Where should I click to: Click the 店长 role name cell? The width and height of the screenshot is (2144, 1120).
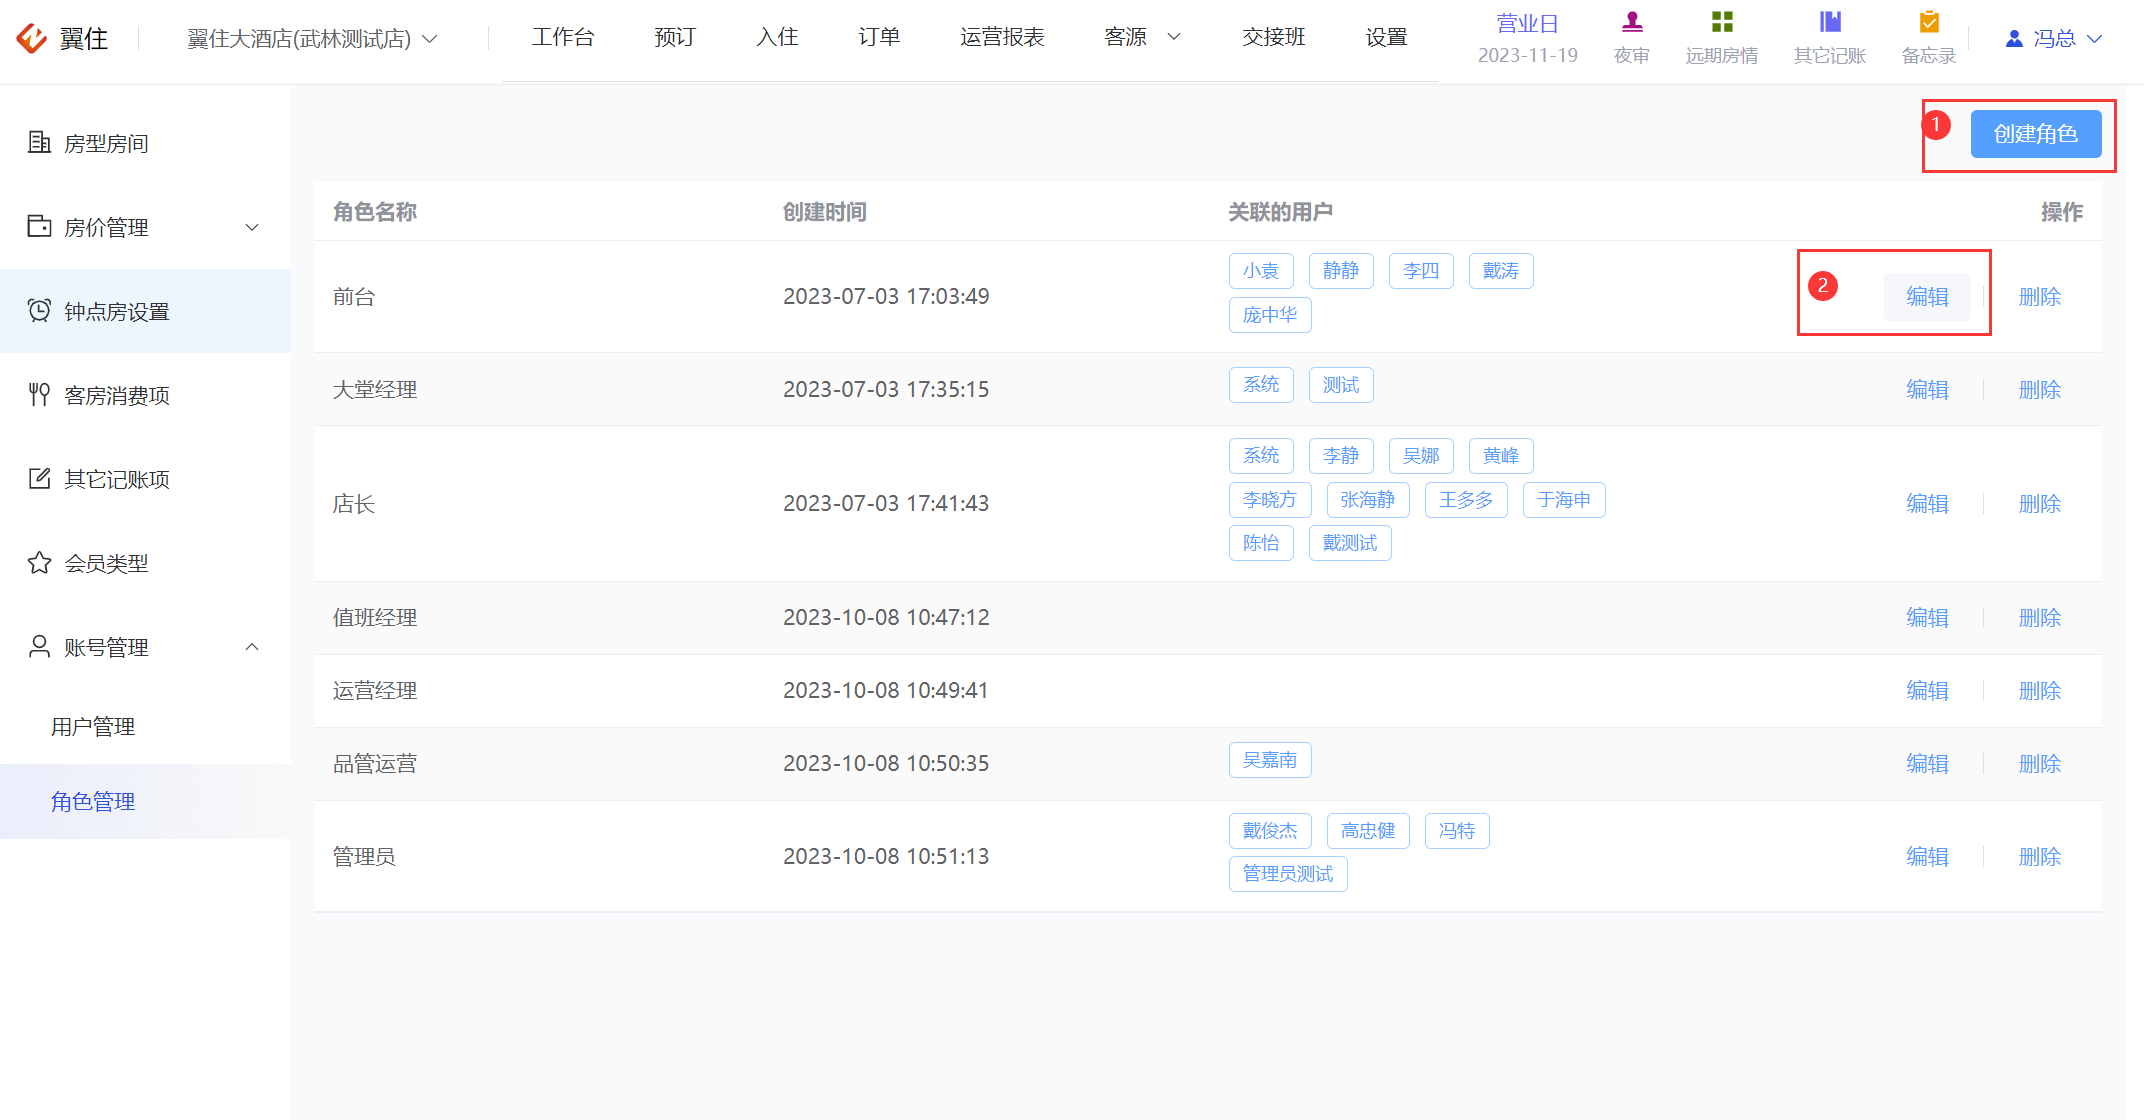(354, 504)
